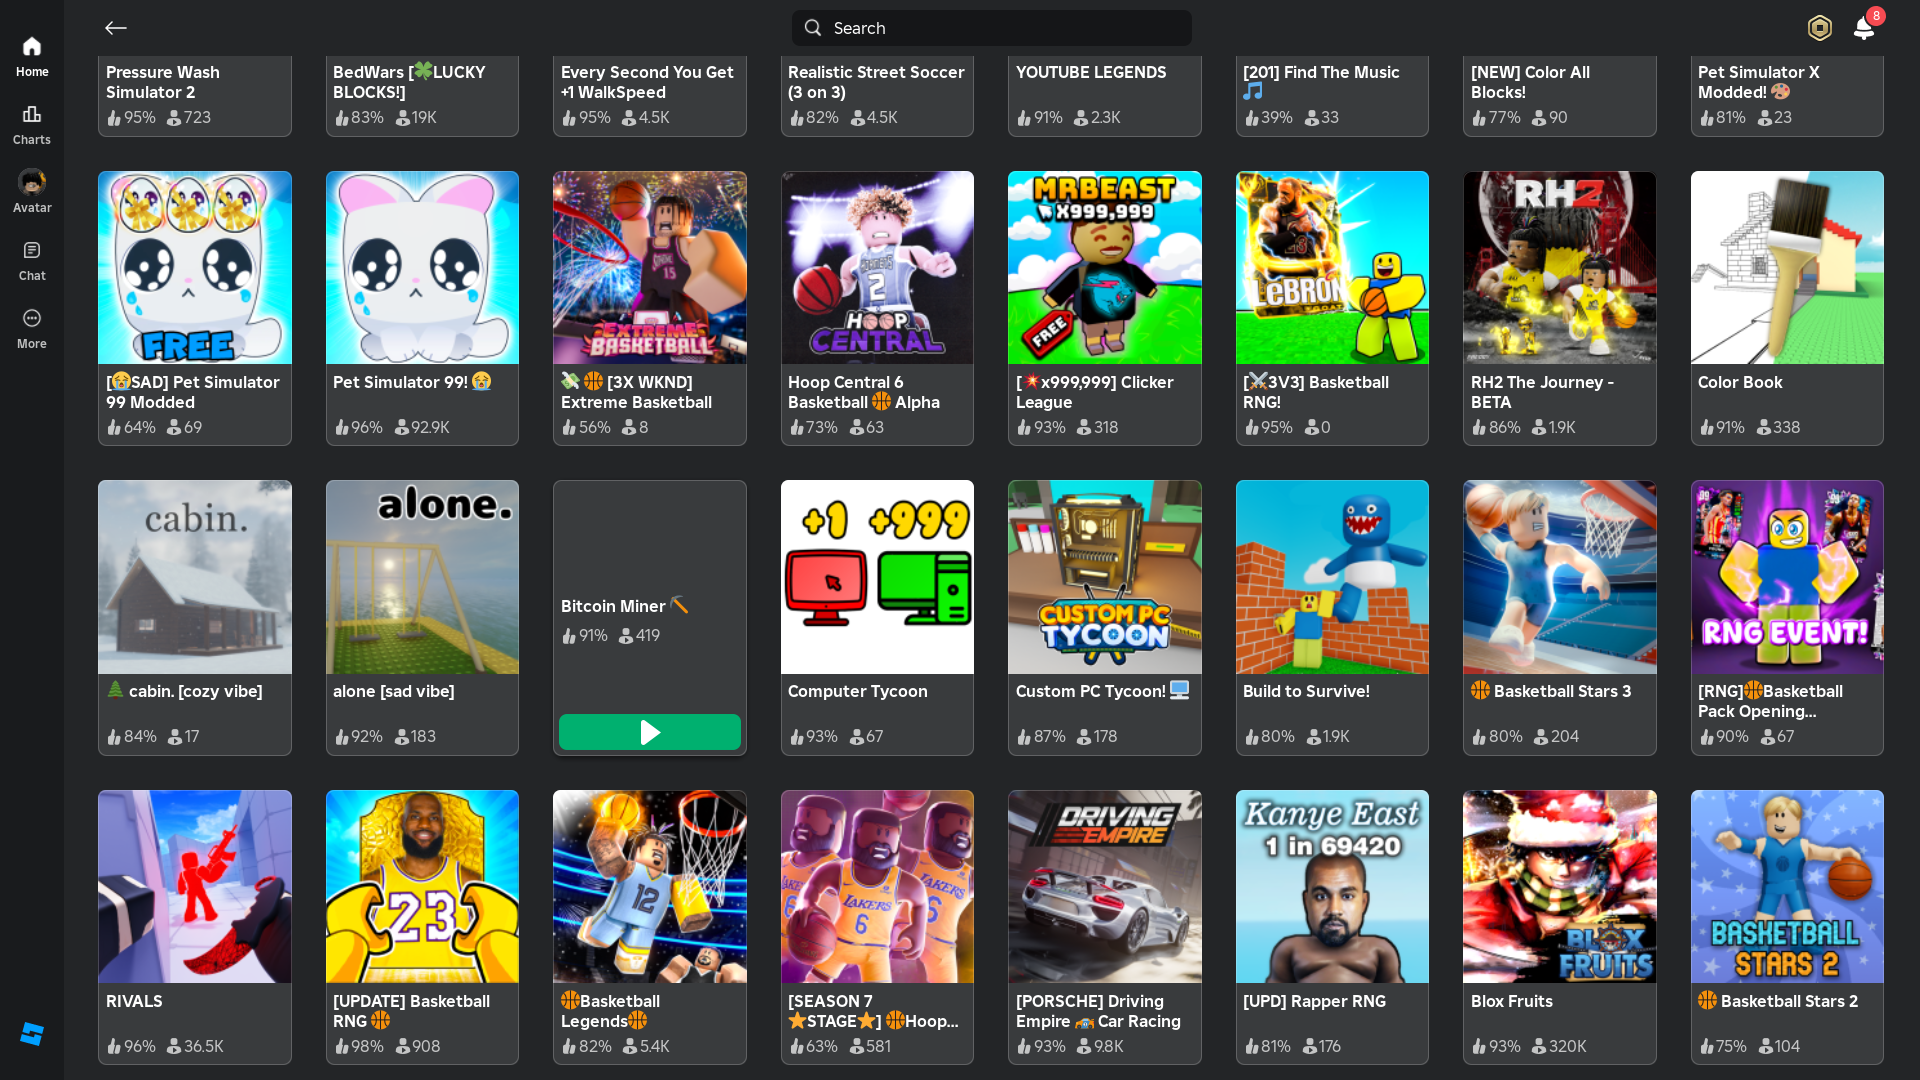Open the Custom PC Tycoon game tile
This screenshot has height=1080, width=1920.
[x=1104, y=577]
